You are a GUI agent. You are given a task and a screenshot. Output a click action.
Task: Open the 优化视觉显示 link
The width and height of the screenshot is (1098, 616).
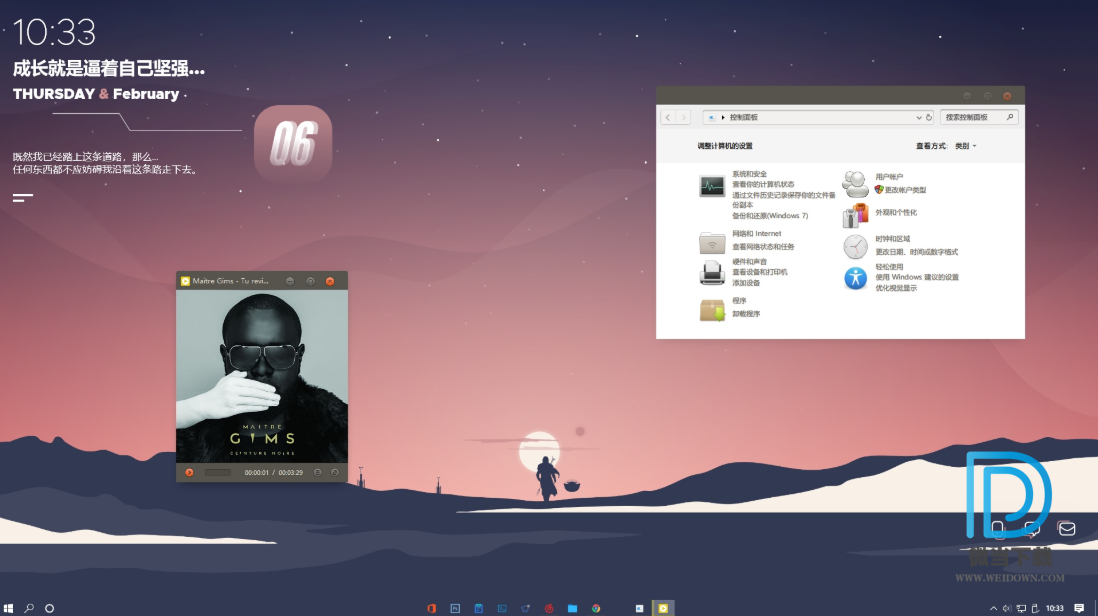point(896,288)
